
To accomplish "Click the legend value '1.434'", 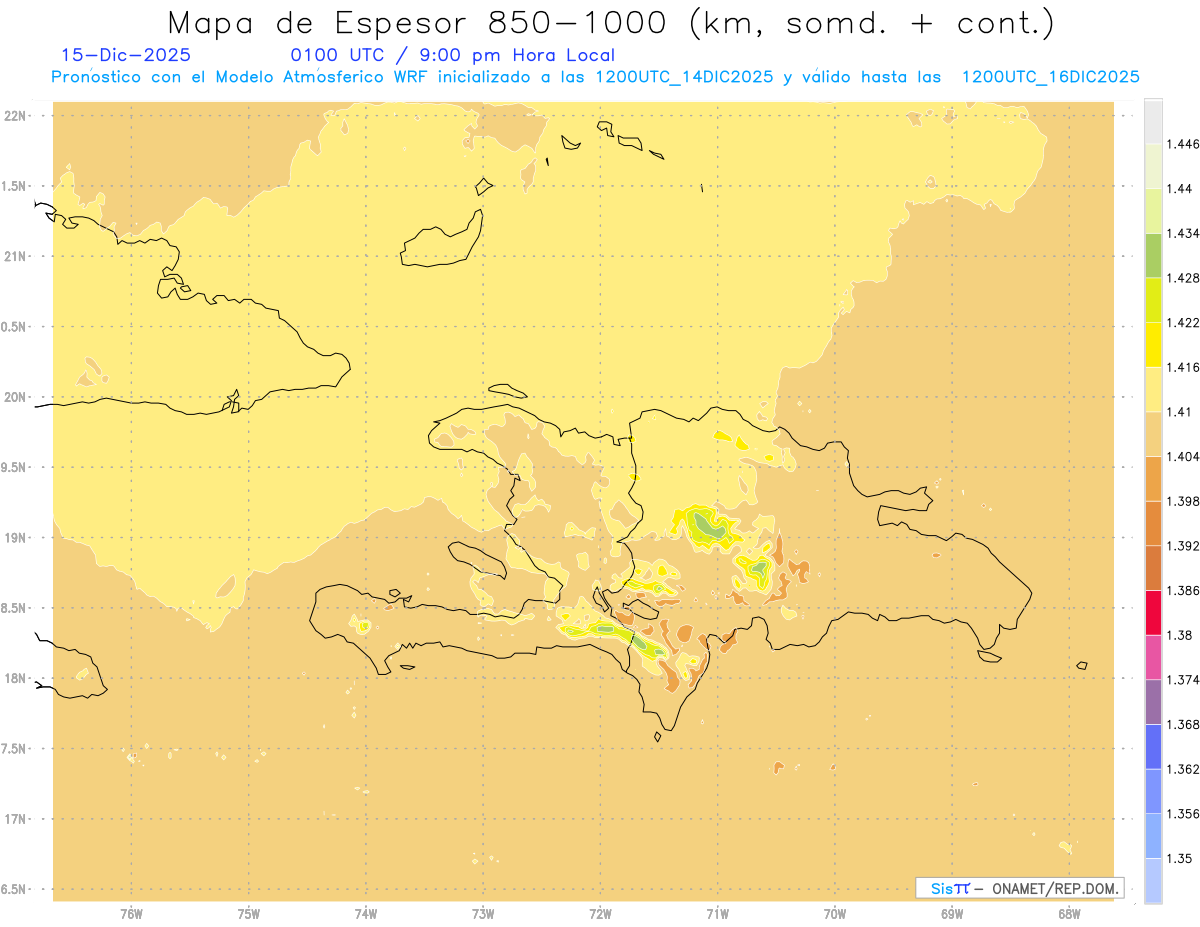I will point(1183,233).
